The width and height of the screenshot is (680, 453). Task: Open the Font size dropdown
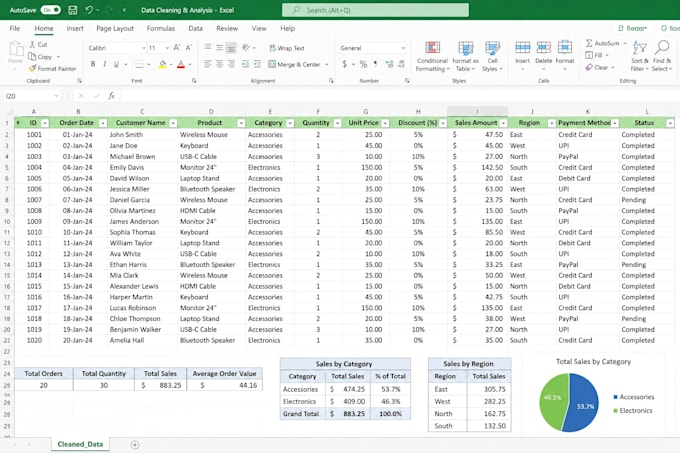(167, 48)
